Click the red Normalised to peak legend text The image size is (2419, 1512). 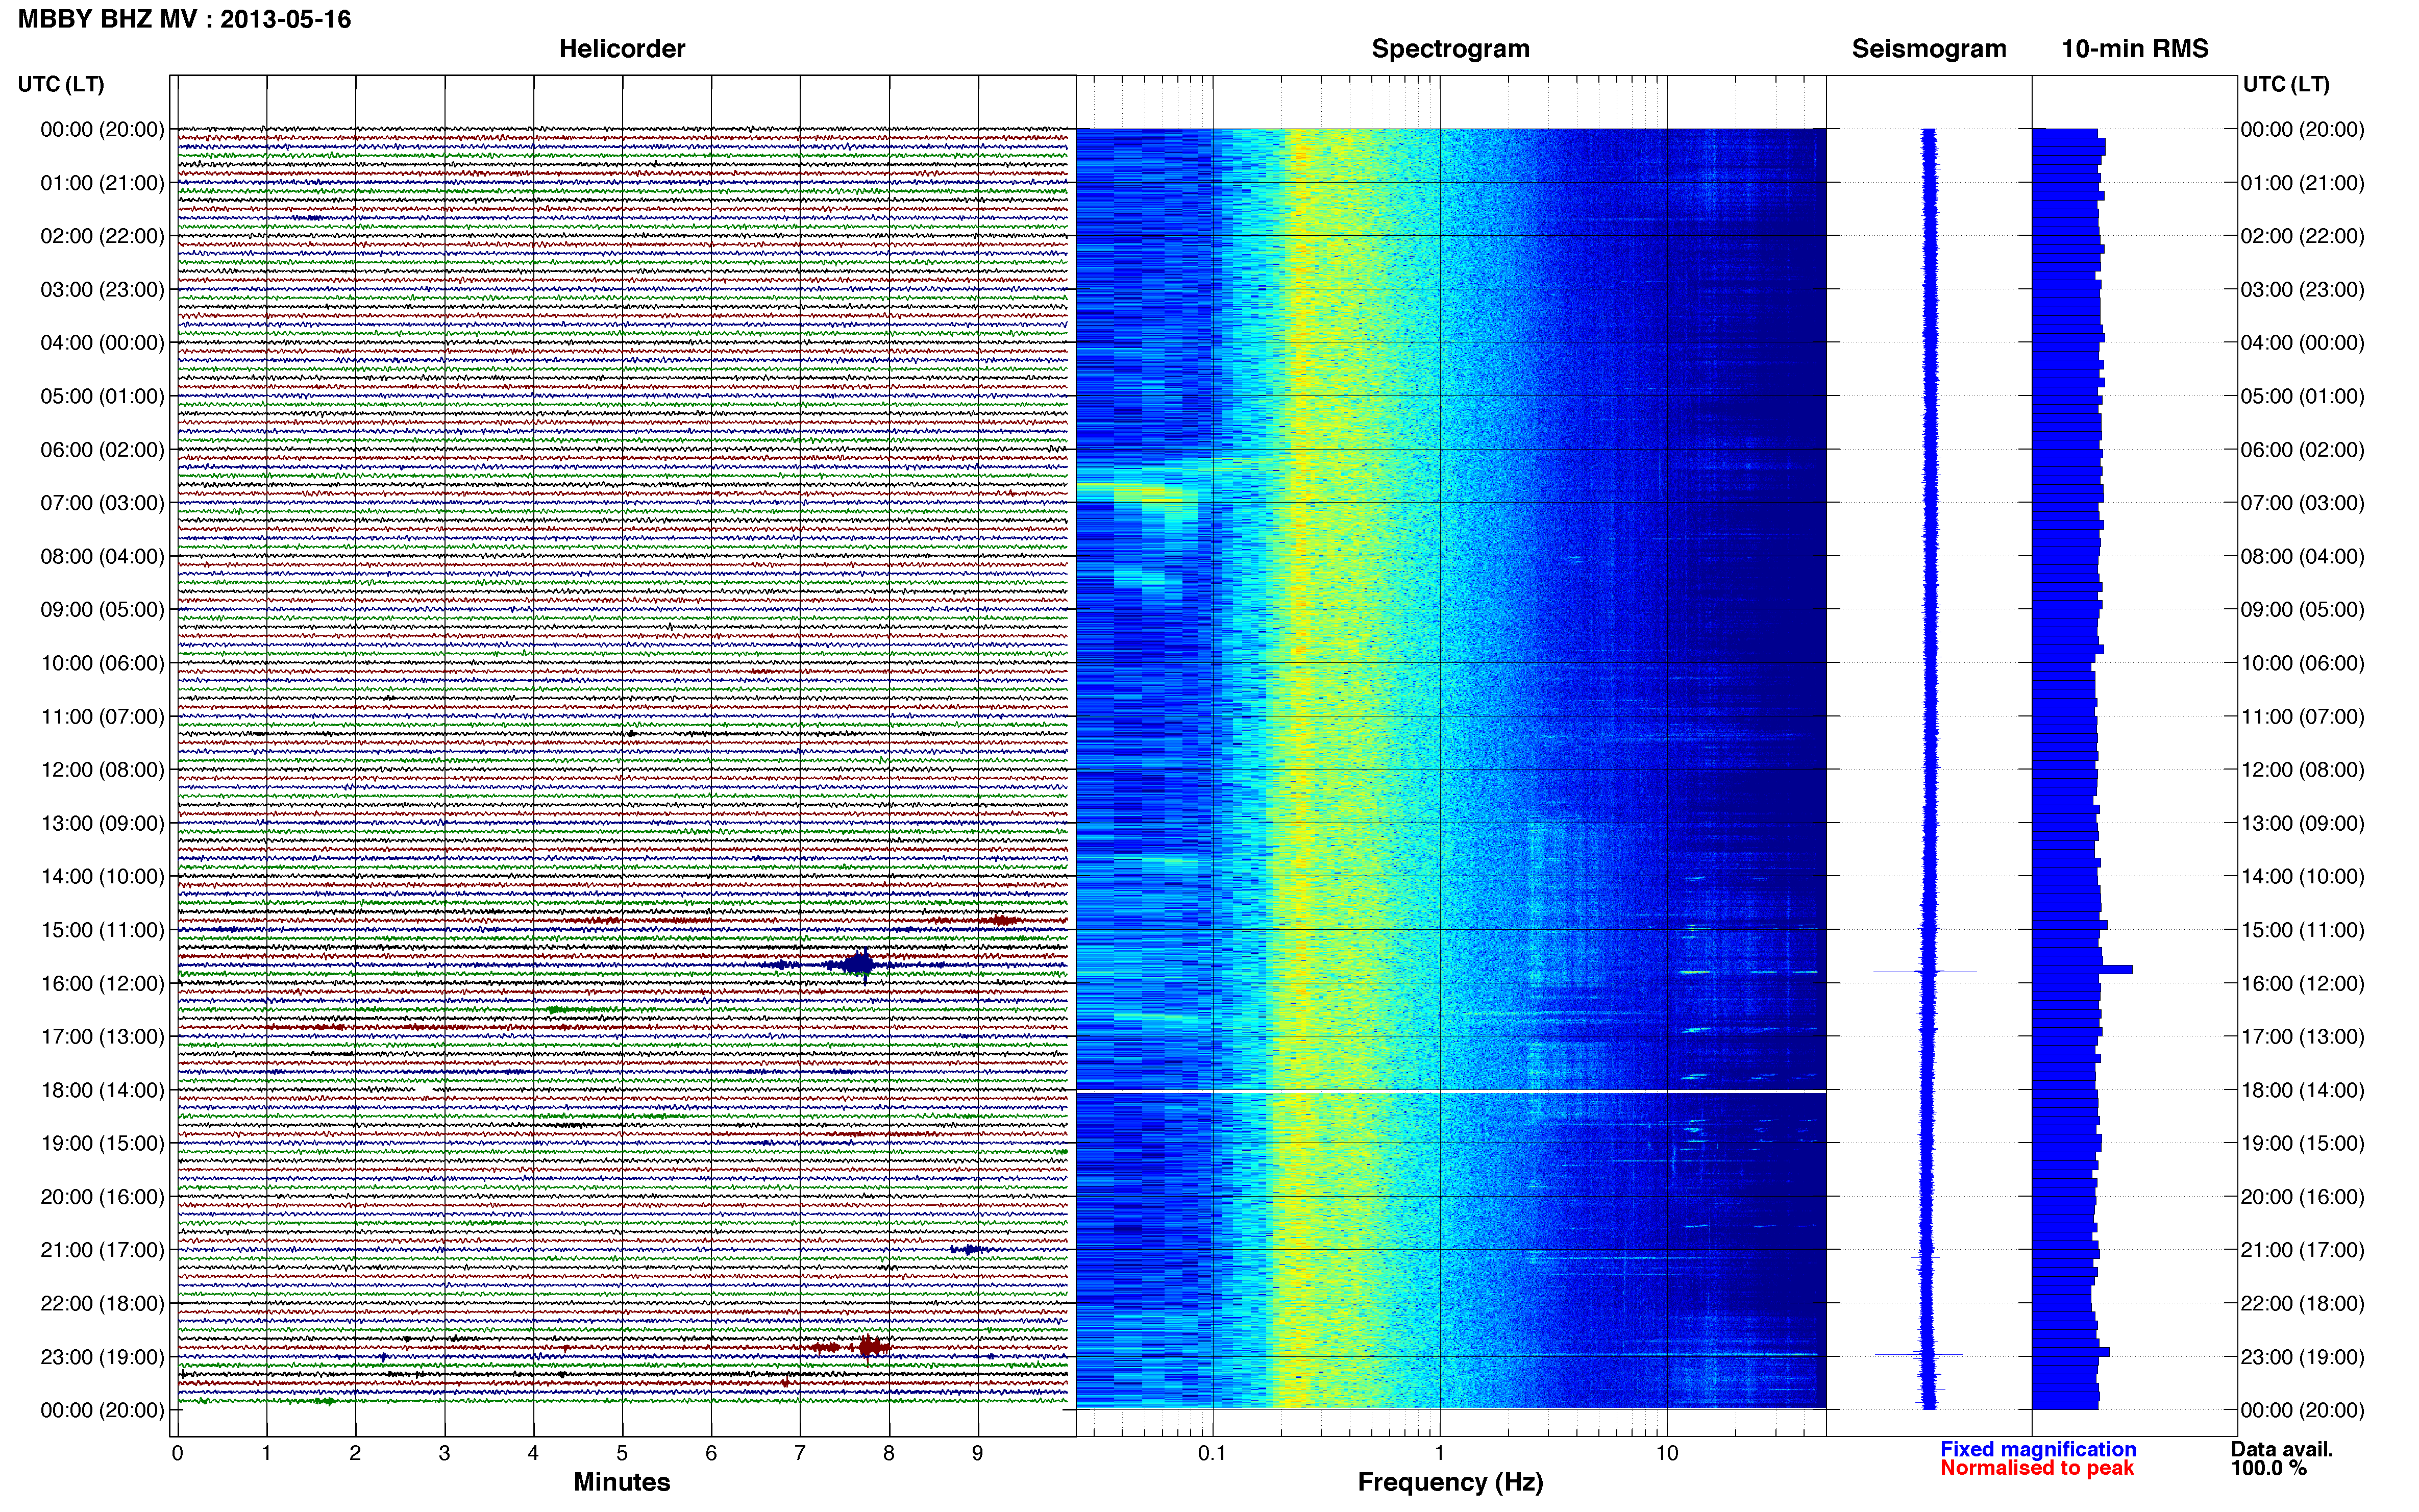click(2037, 1468)
